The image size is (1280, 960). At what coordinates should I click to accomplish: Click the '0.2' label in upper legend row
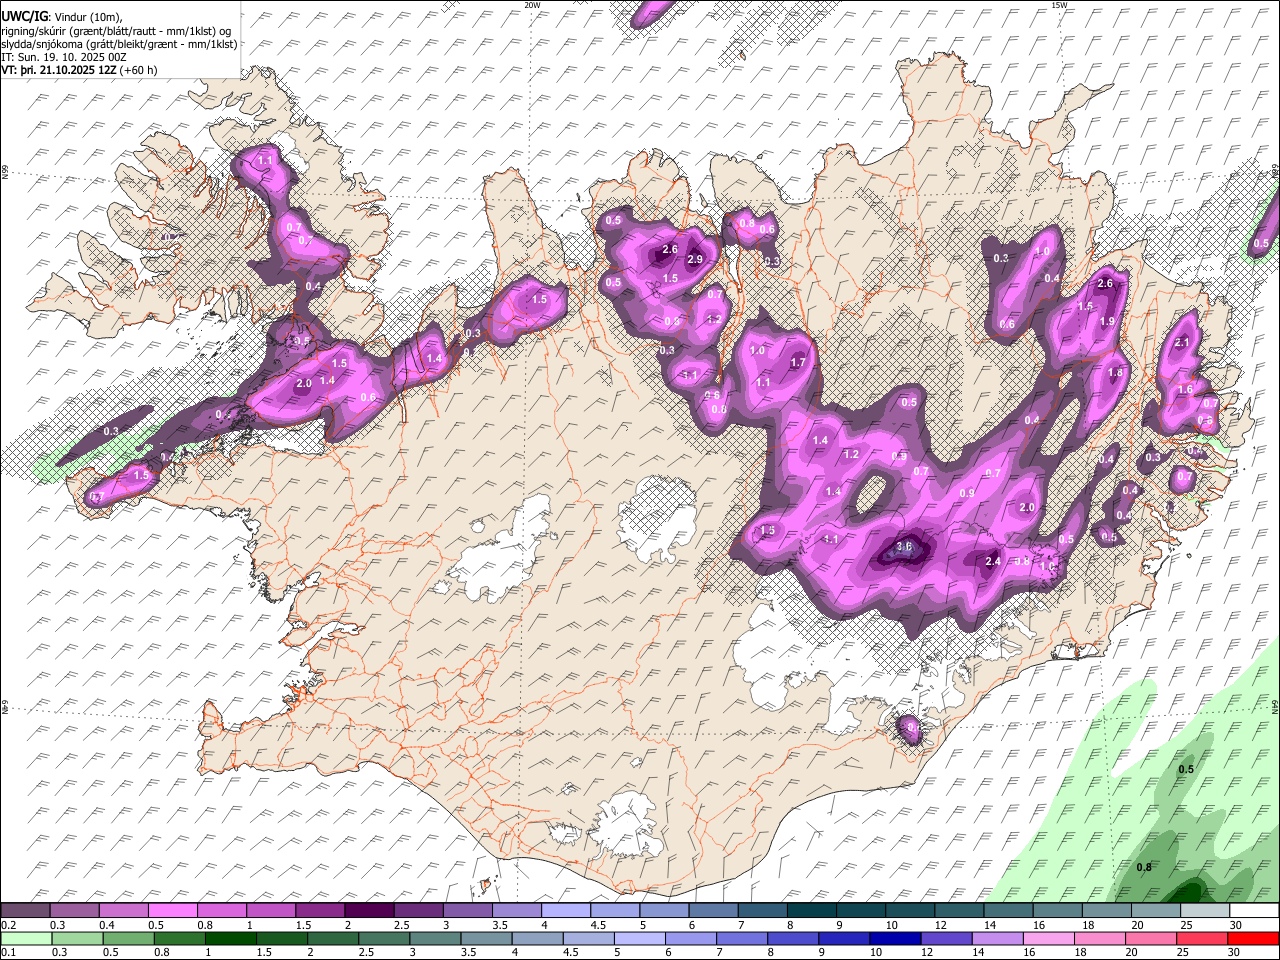pyautogui.click(x=8, y=925)
